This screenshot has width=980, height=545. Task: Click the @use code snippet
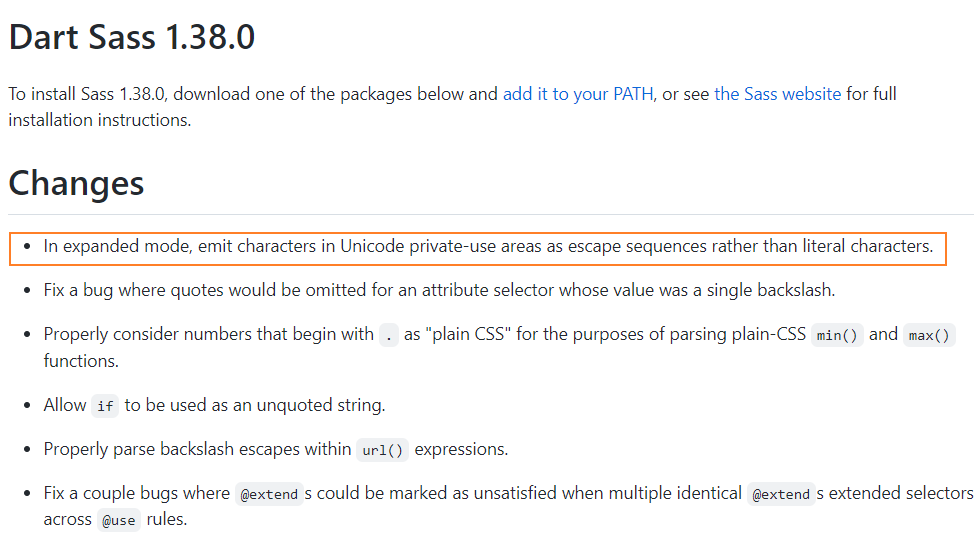(x=118, y=520)
